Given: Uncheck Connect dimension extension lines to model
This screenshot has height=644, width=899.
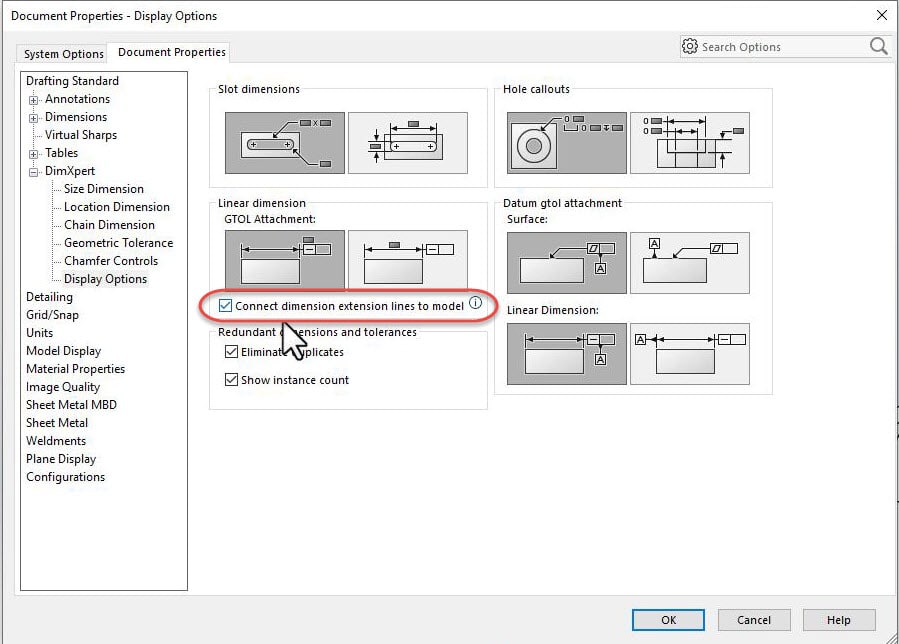Looking at the screenshot, I should pos(226,305).
